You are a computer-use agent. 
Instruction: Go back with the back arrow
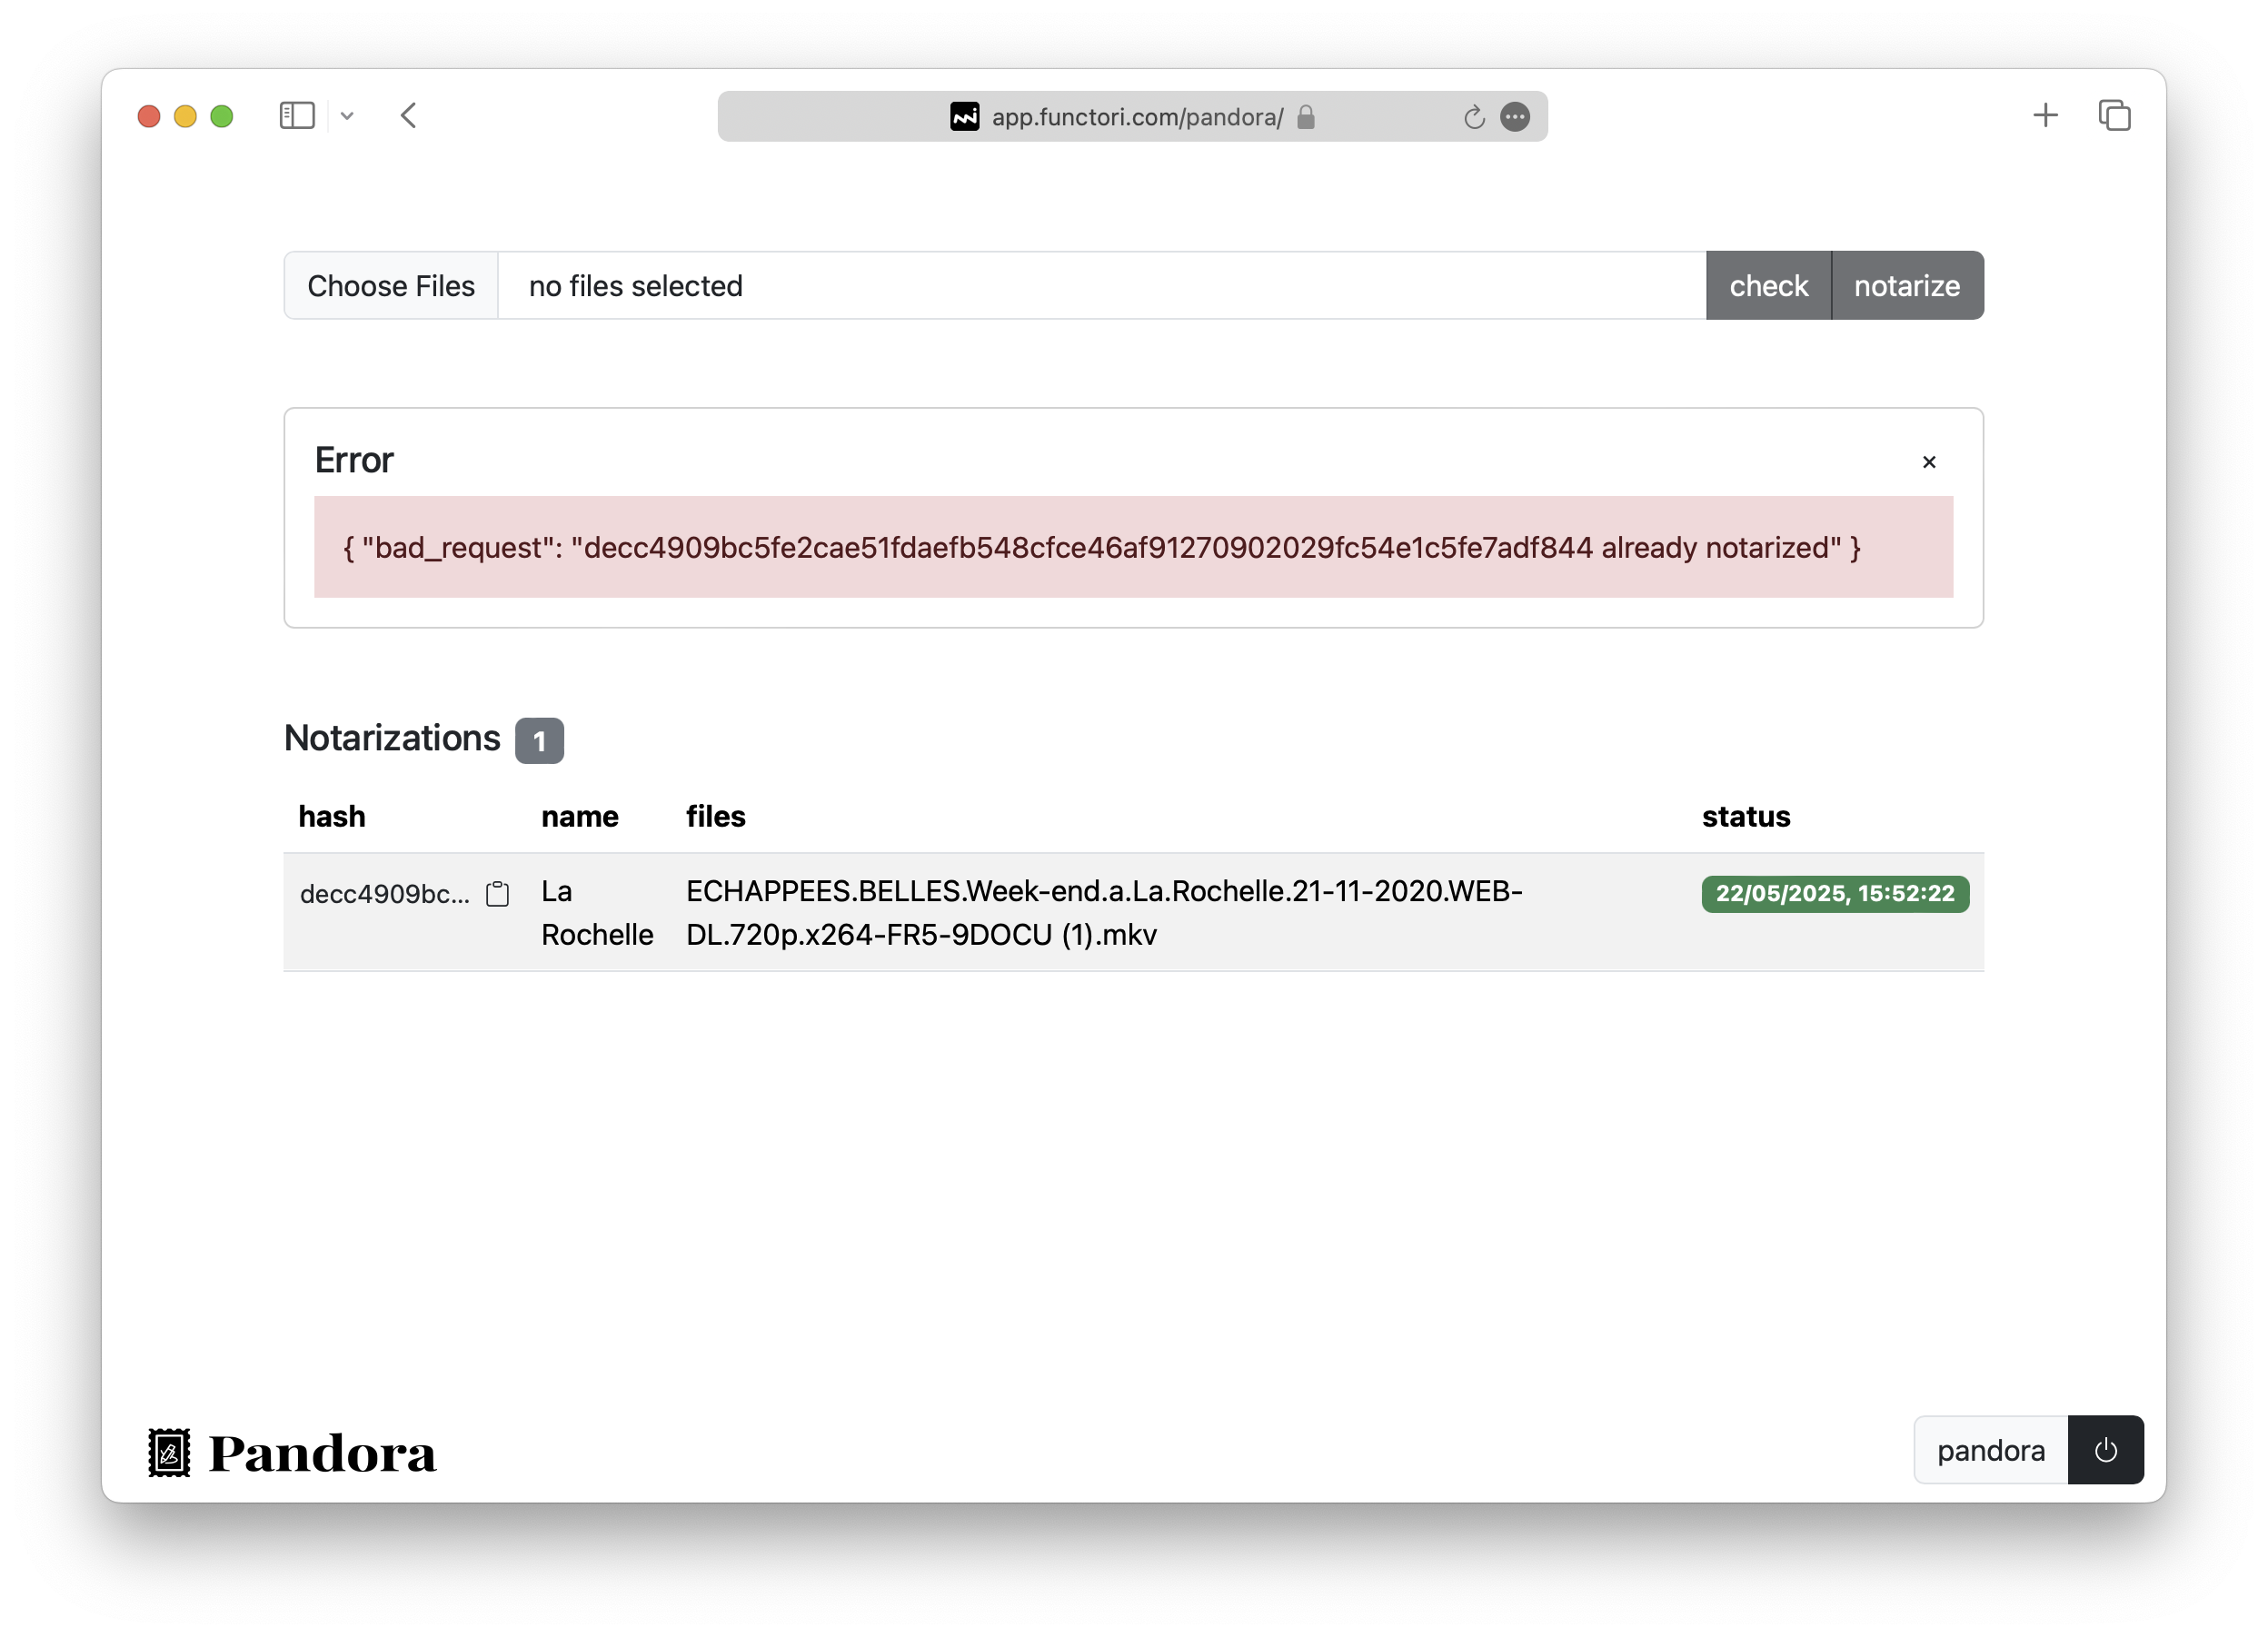(x=409, y=116)
